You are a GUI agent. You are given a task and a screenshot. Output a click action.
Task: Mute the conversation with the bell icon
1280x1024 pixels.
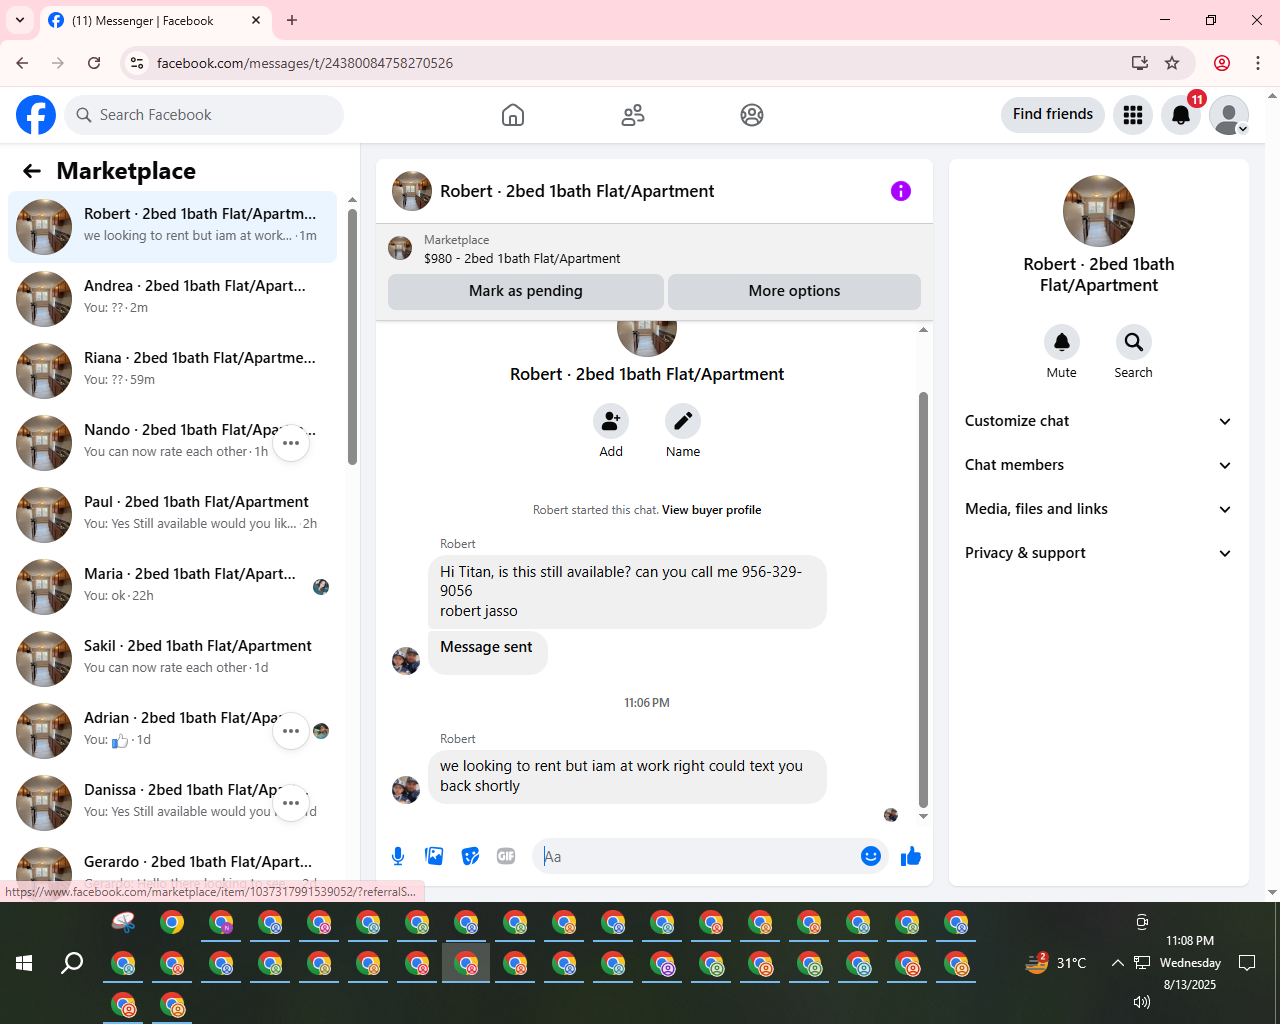coord(1062,342)
